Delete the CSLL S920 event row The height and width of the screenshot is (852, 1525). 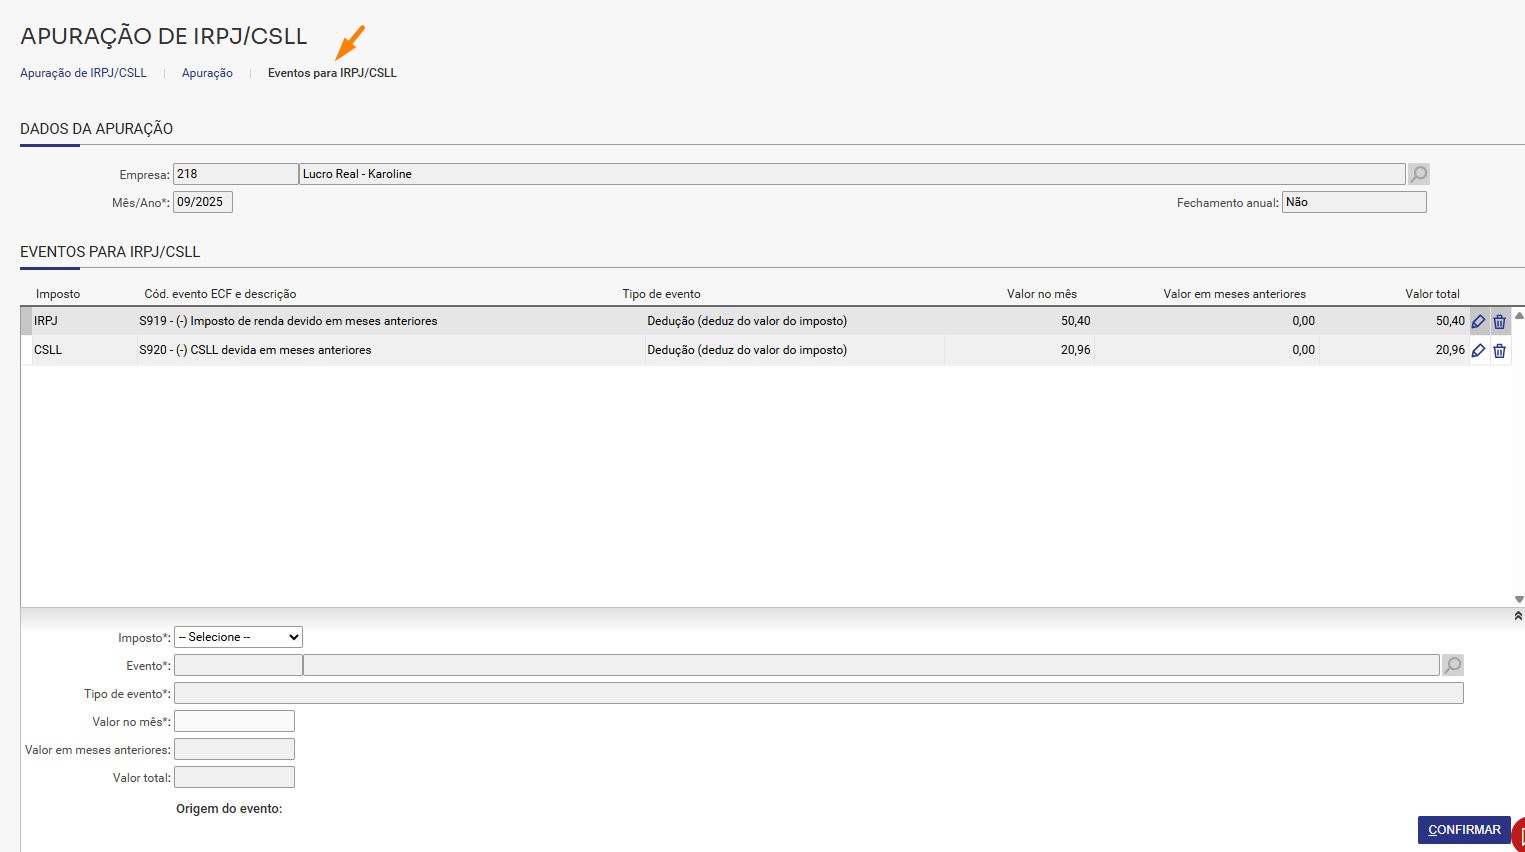1499,350
